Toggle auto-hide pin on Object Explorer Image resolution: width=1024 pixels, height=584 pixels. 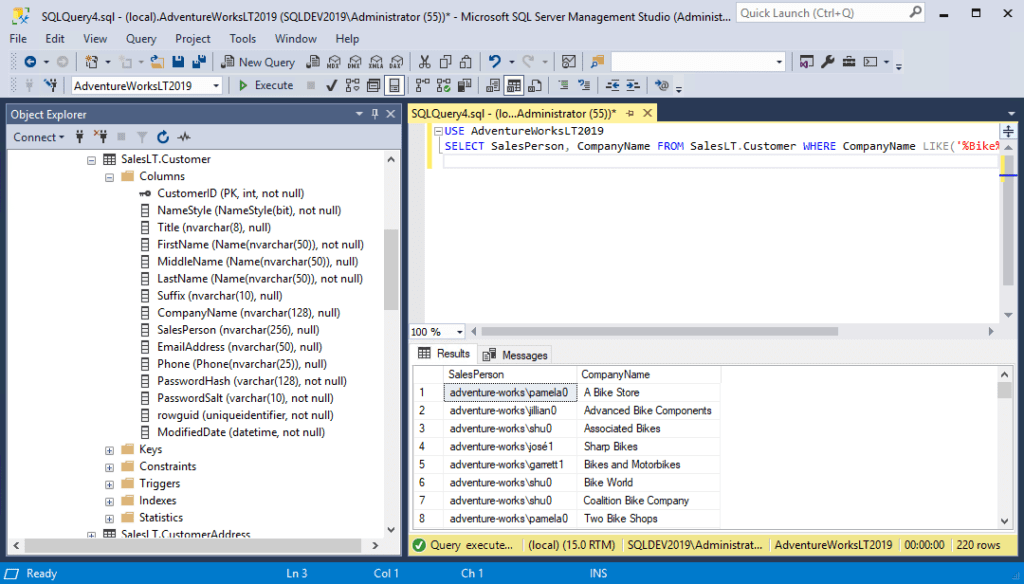(x=375, y=114)
